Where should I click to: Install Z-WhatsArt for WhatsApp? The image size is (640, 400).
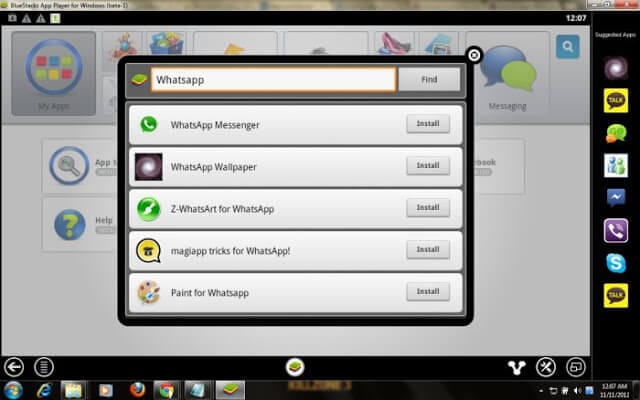coord(428,208)
